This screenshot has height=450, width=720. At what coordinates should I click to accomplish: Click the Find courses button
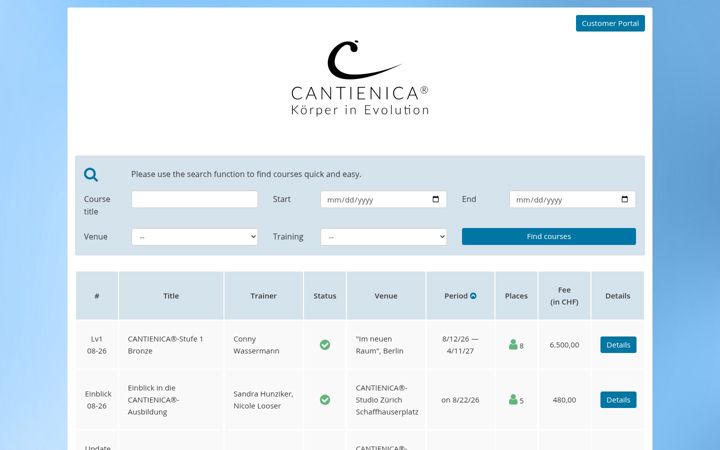click(x=549, y=236)
